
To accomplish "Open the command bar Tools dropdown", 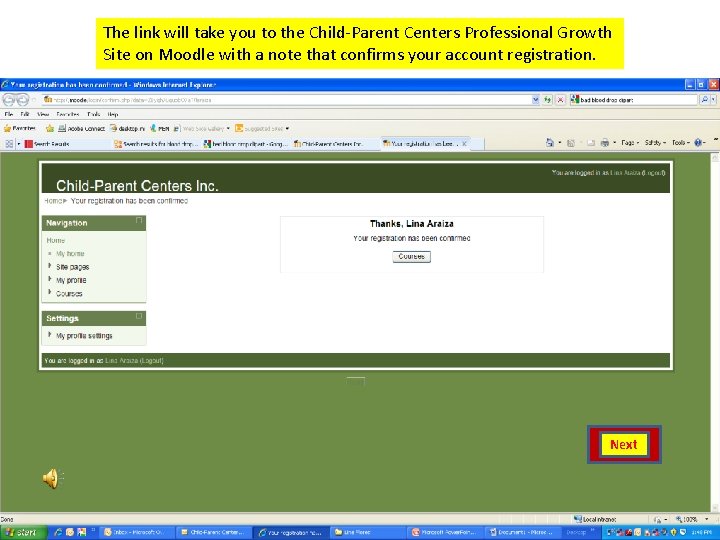I will tap(681, 143).
